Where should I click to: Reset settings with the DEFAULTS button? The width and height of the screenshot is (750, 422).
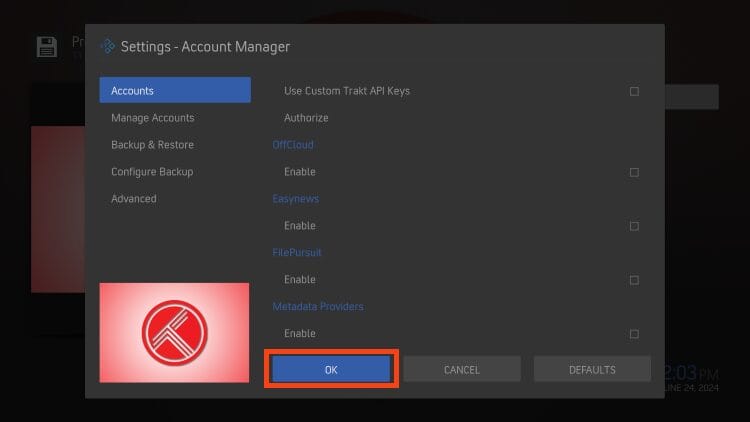(592, 369)
